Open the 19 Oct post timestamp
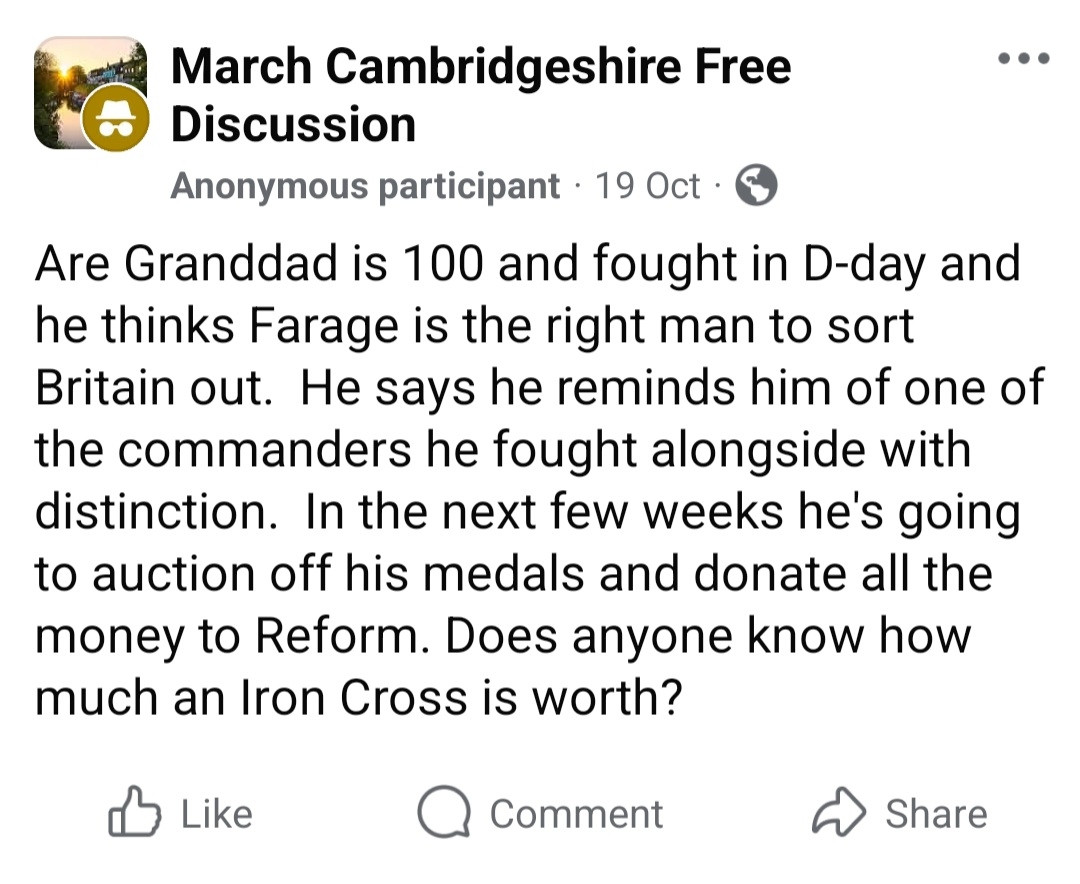The height and width of the screenshot is (884, 1080). coord(647,186)
